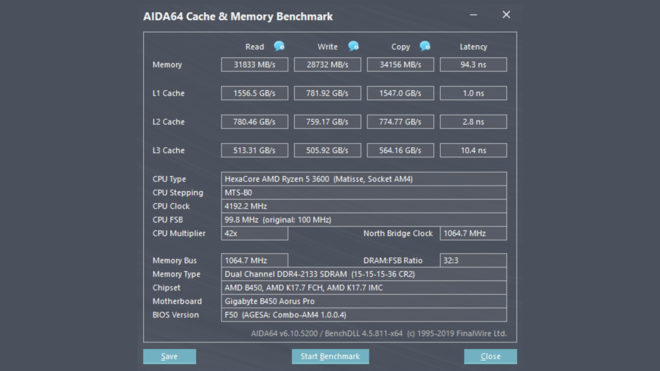This screenshot has height=371, width=660.
Task: Click the info bubble icon next to Copy
Action: (425, 46)
